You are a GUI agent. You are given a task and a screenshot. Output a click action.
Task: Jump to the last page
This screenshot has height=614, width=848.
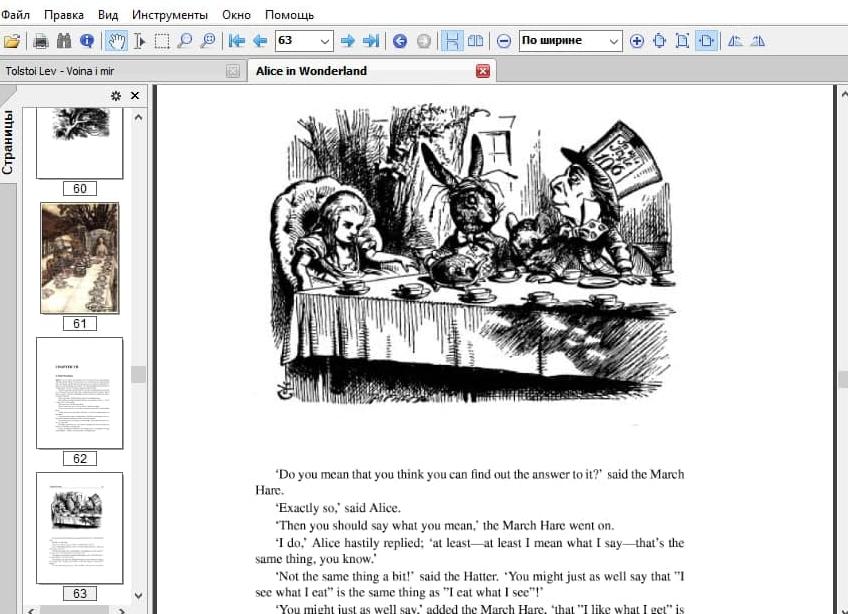point(371,41)
